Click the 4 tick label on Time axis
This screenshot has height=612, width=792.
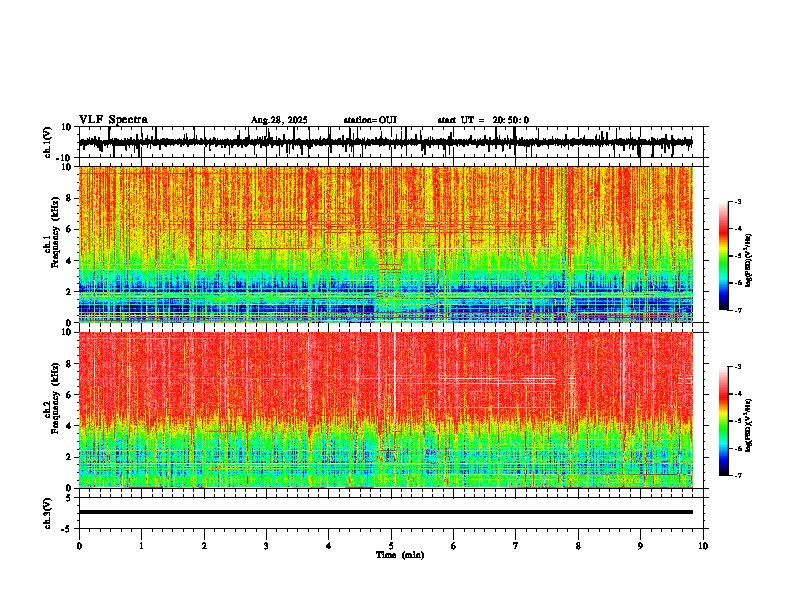[x=329, y=546]
